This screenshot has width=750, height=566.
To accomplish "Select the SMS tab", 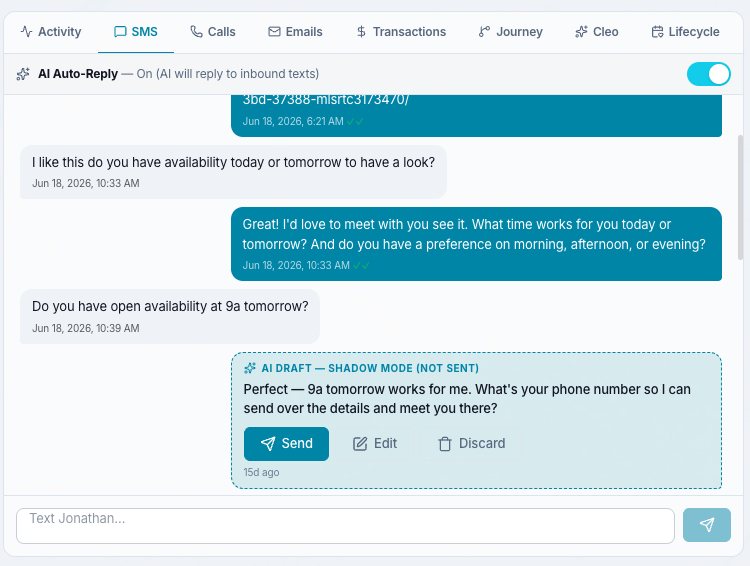I will [x=136, y=32].
